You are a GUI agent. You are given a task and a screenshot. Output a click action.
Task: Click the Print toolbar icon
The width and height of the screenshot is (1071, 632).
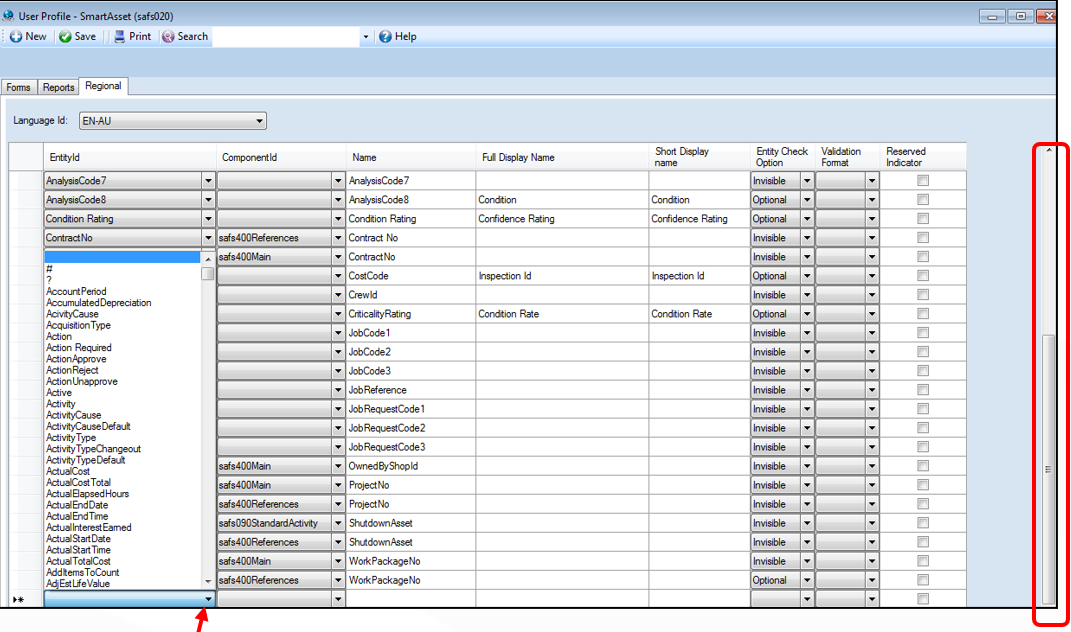click(x=120, y=36)
